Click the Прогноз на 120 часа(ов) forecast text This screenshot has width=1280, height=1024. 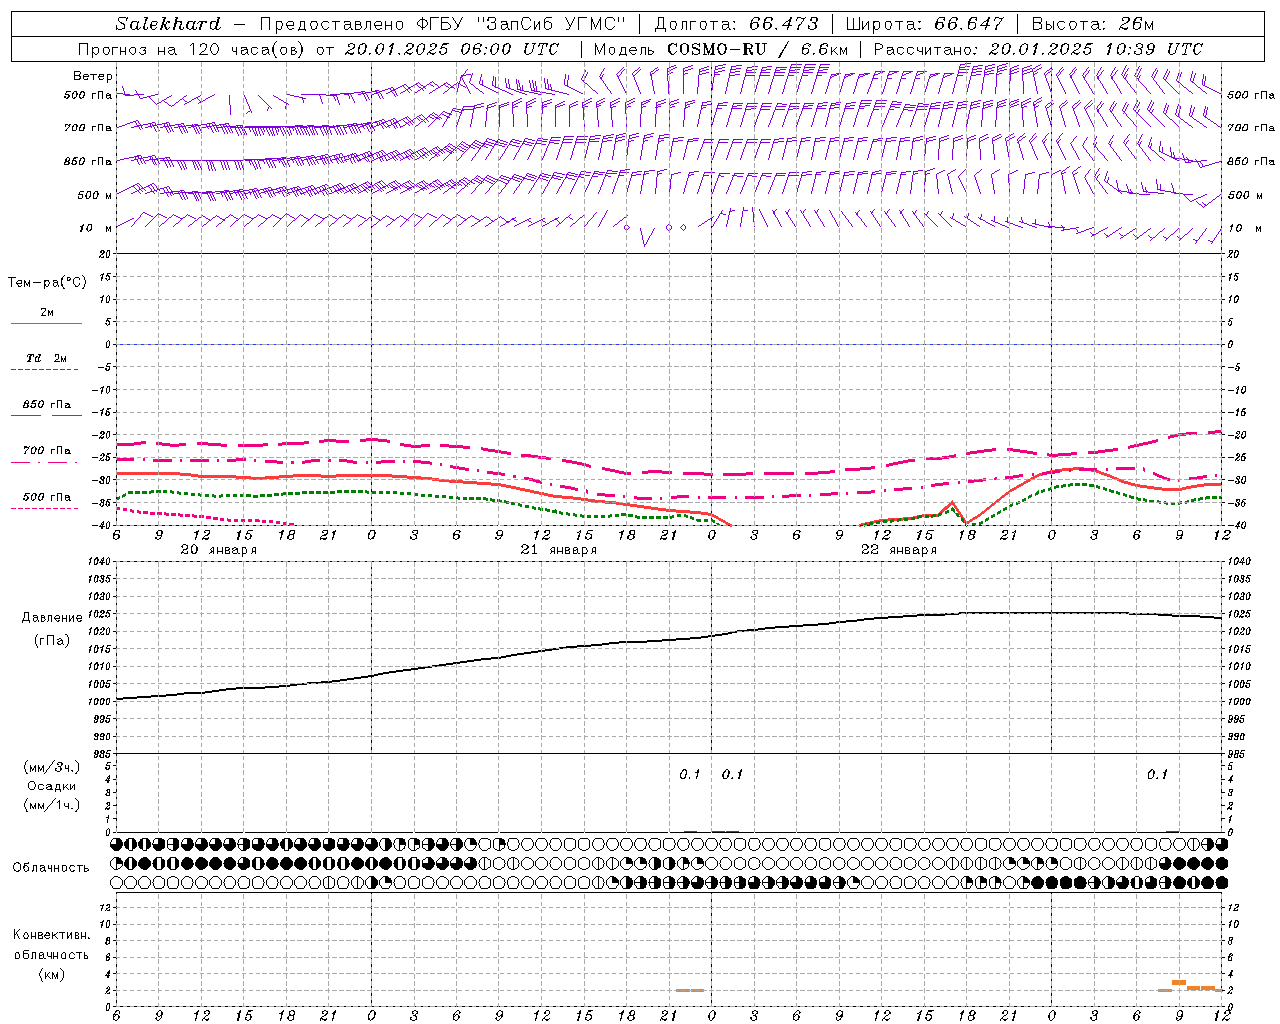(192, 49)
